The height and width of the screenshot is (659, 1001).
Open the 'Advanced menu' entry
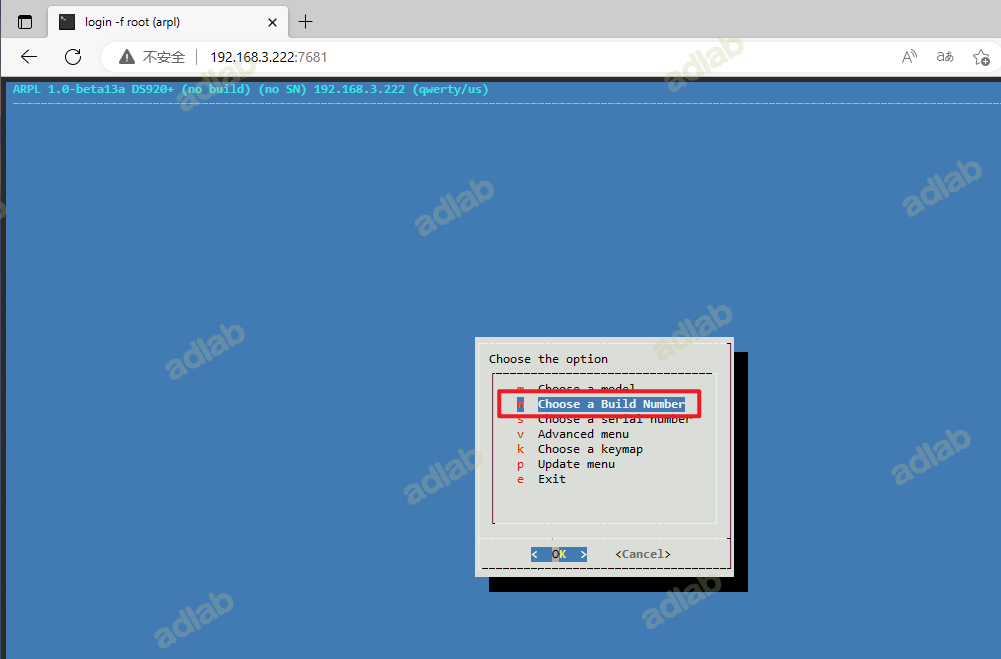click(583, 434)
